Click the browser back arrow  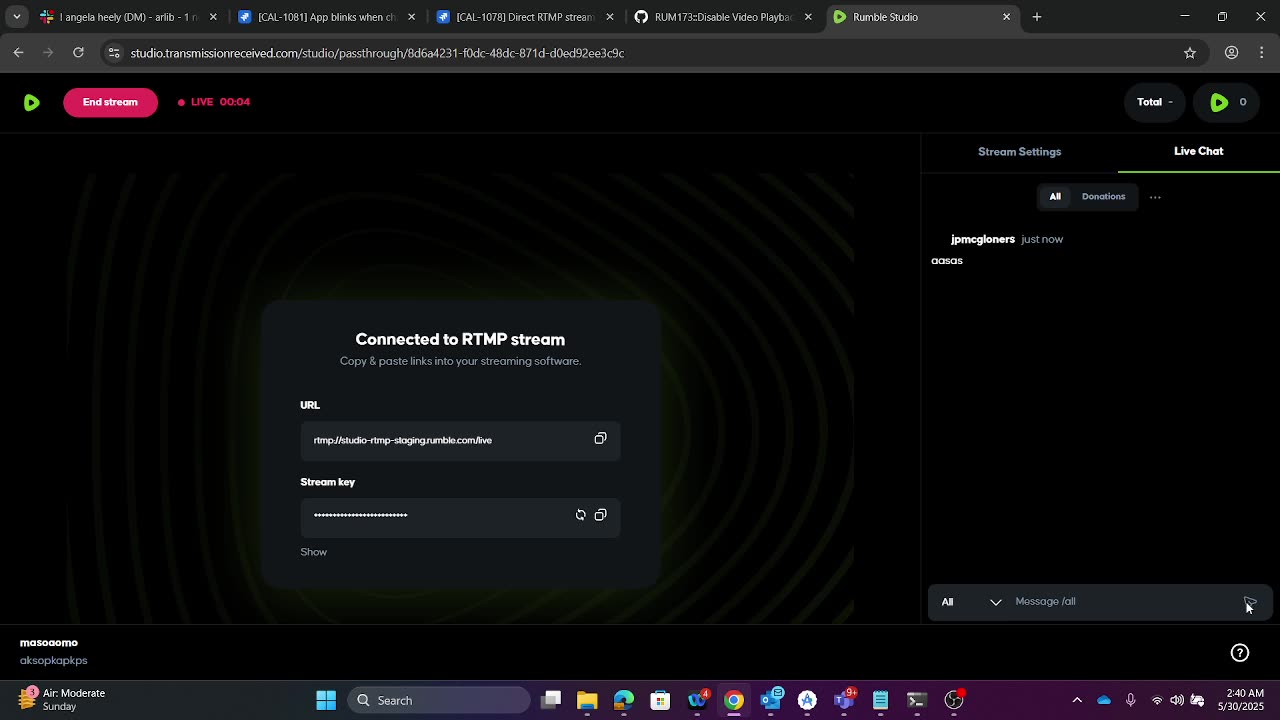coord(19,53)
